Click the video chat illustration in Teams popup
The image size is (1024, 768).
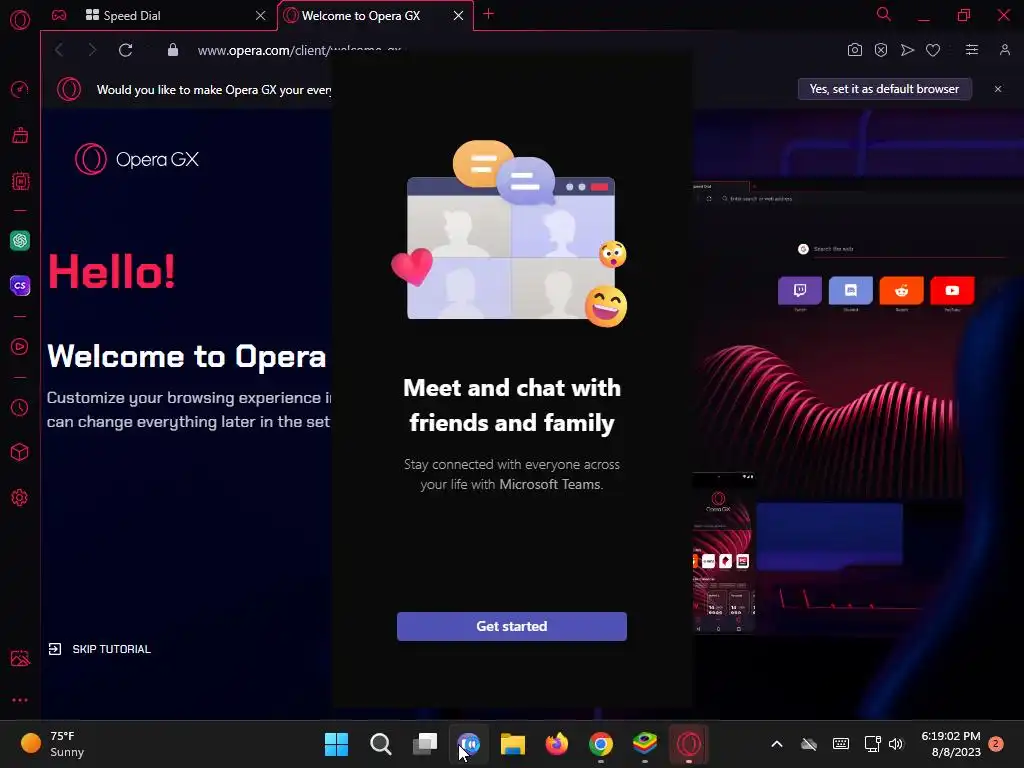tap(509, 233)
